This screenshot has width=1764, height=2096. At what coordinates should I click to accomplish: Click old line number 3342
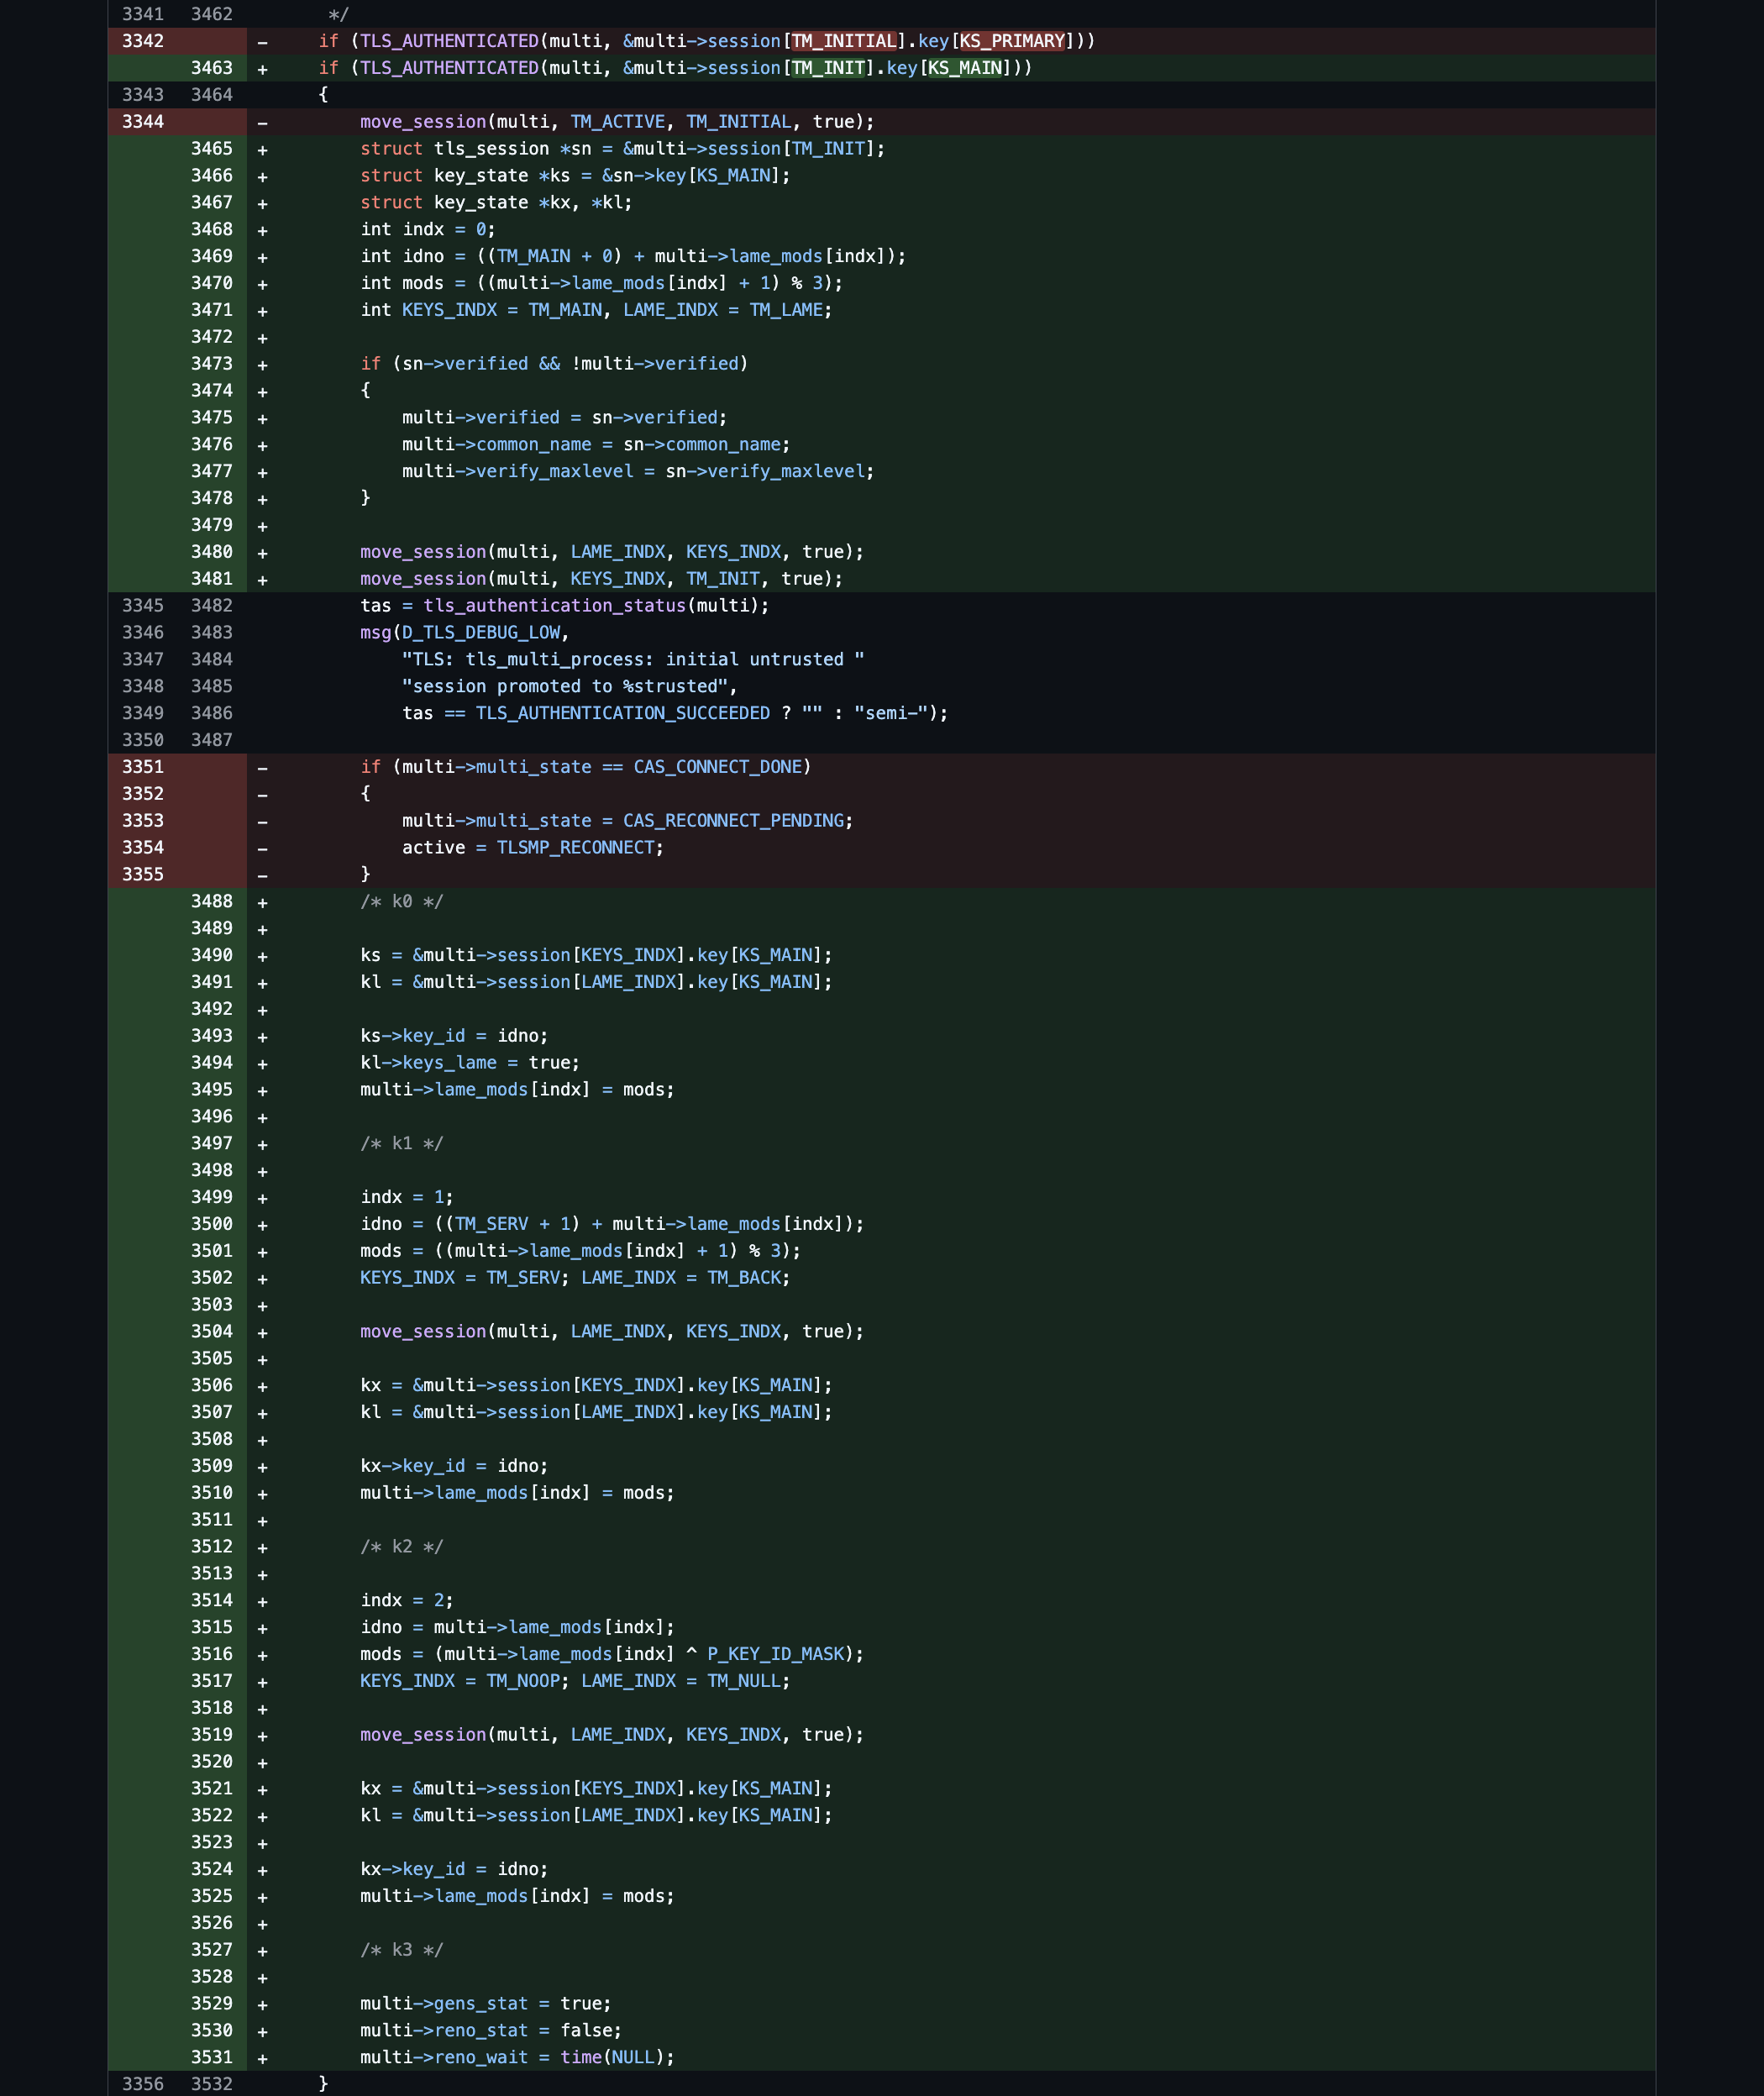[142, 41]
